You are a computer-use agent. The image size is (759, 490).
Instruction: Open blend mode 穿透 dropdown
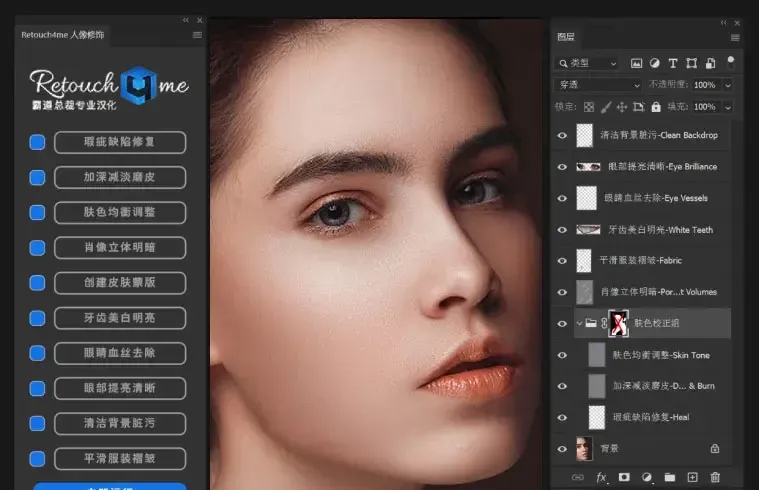(x=598, y=85)
